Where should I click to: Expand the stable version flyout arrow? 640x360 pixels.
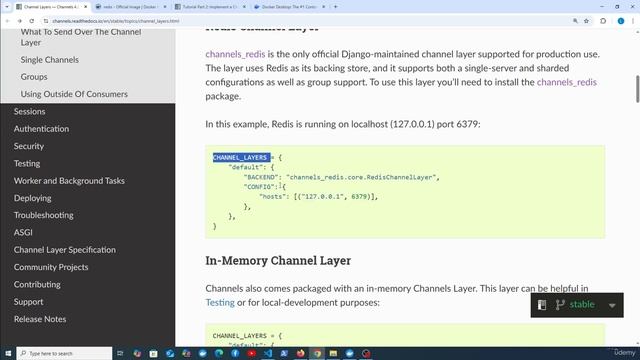pos(612,305)
